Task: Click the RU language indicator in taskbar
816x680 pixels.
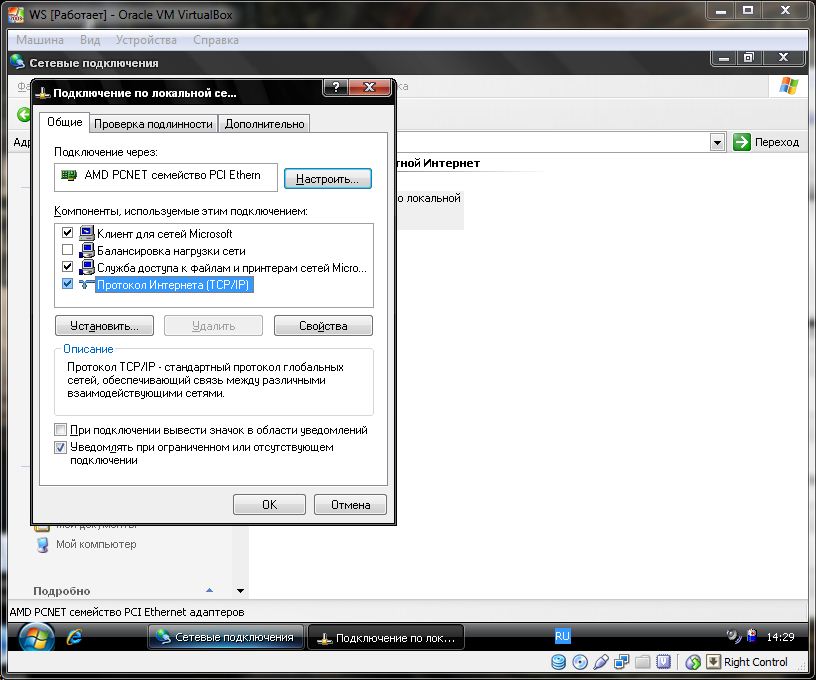Action: click(x=563, y=636)
